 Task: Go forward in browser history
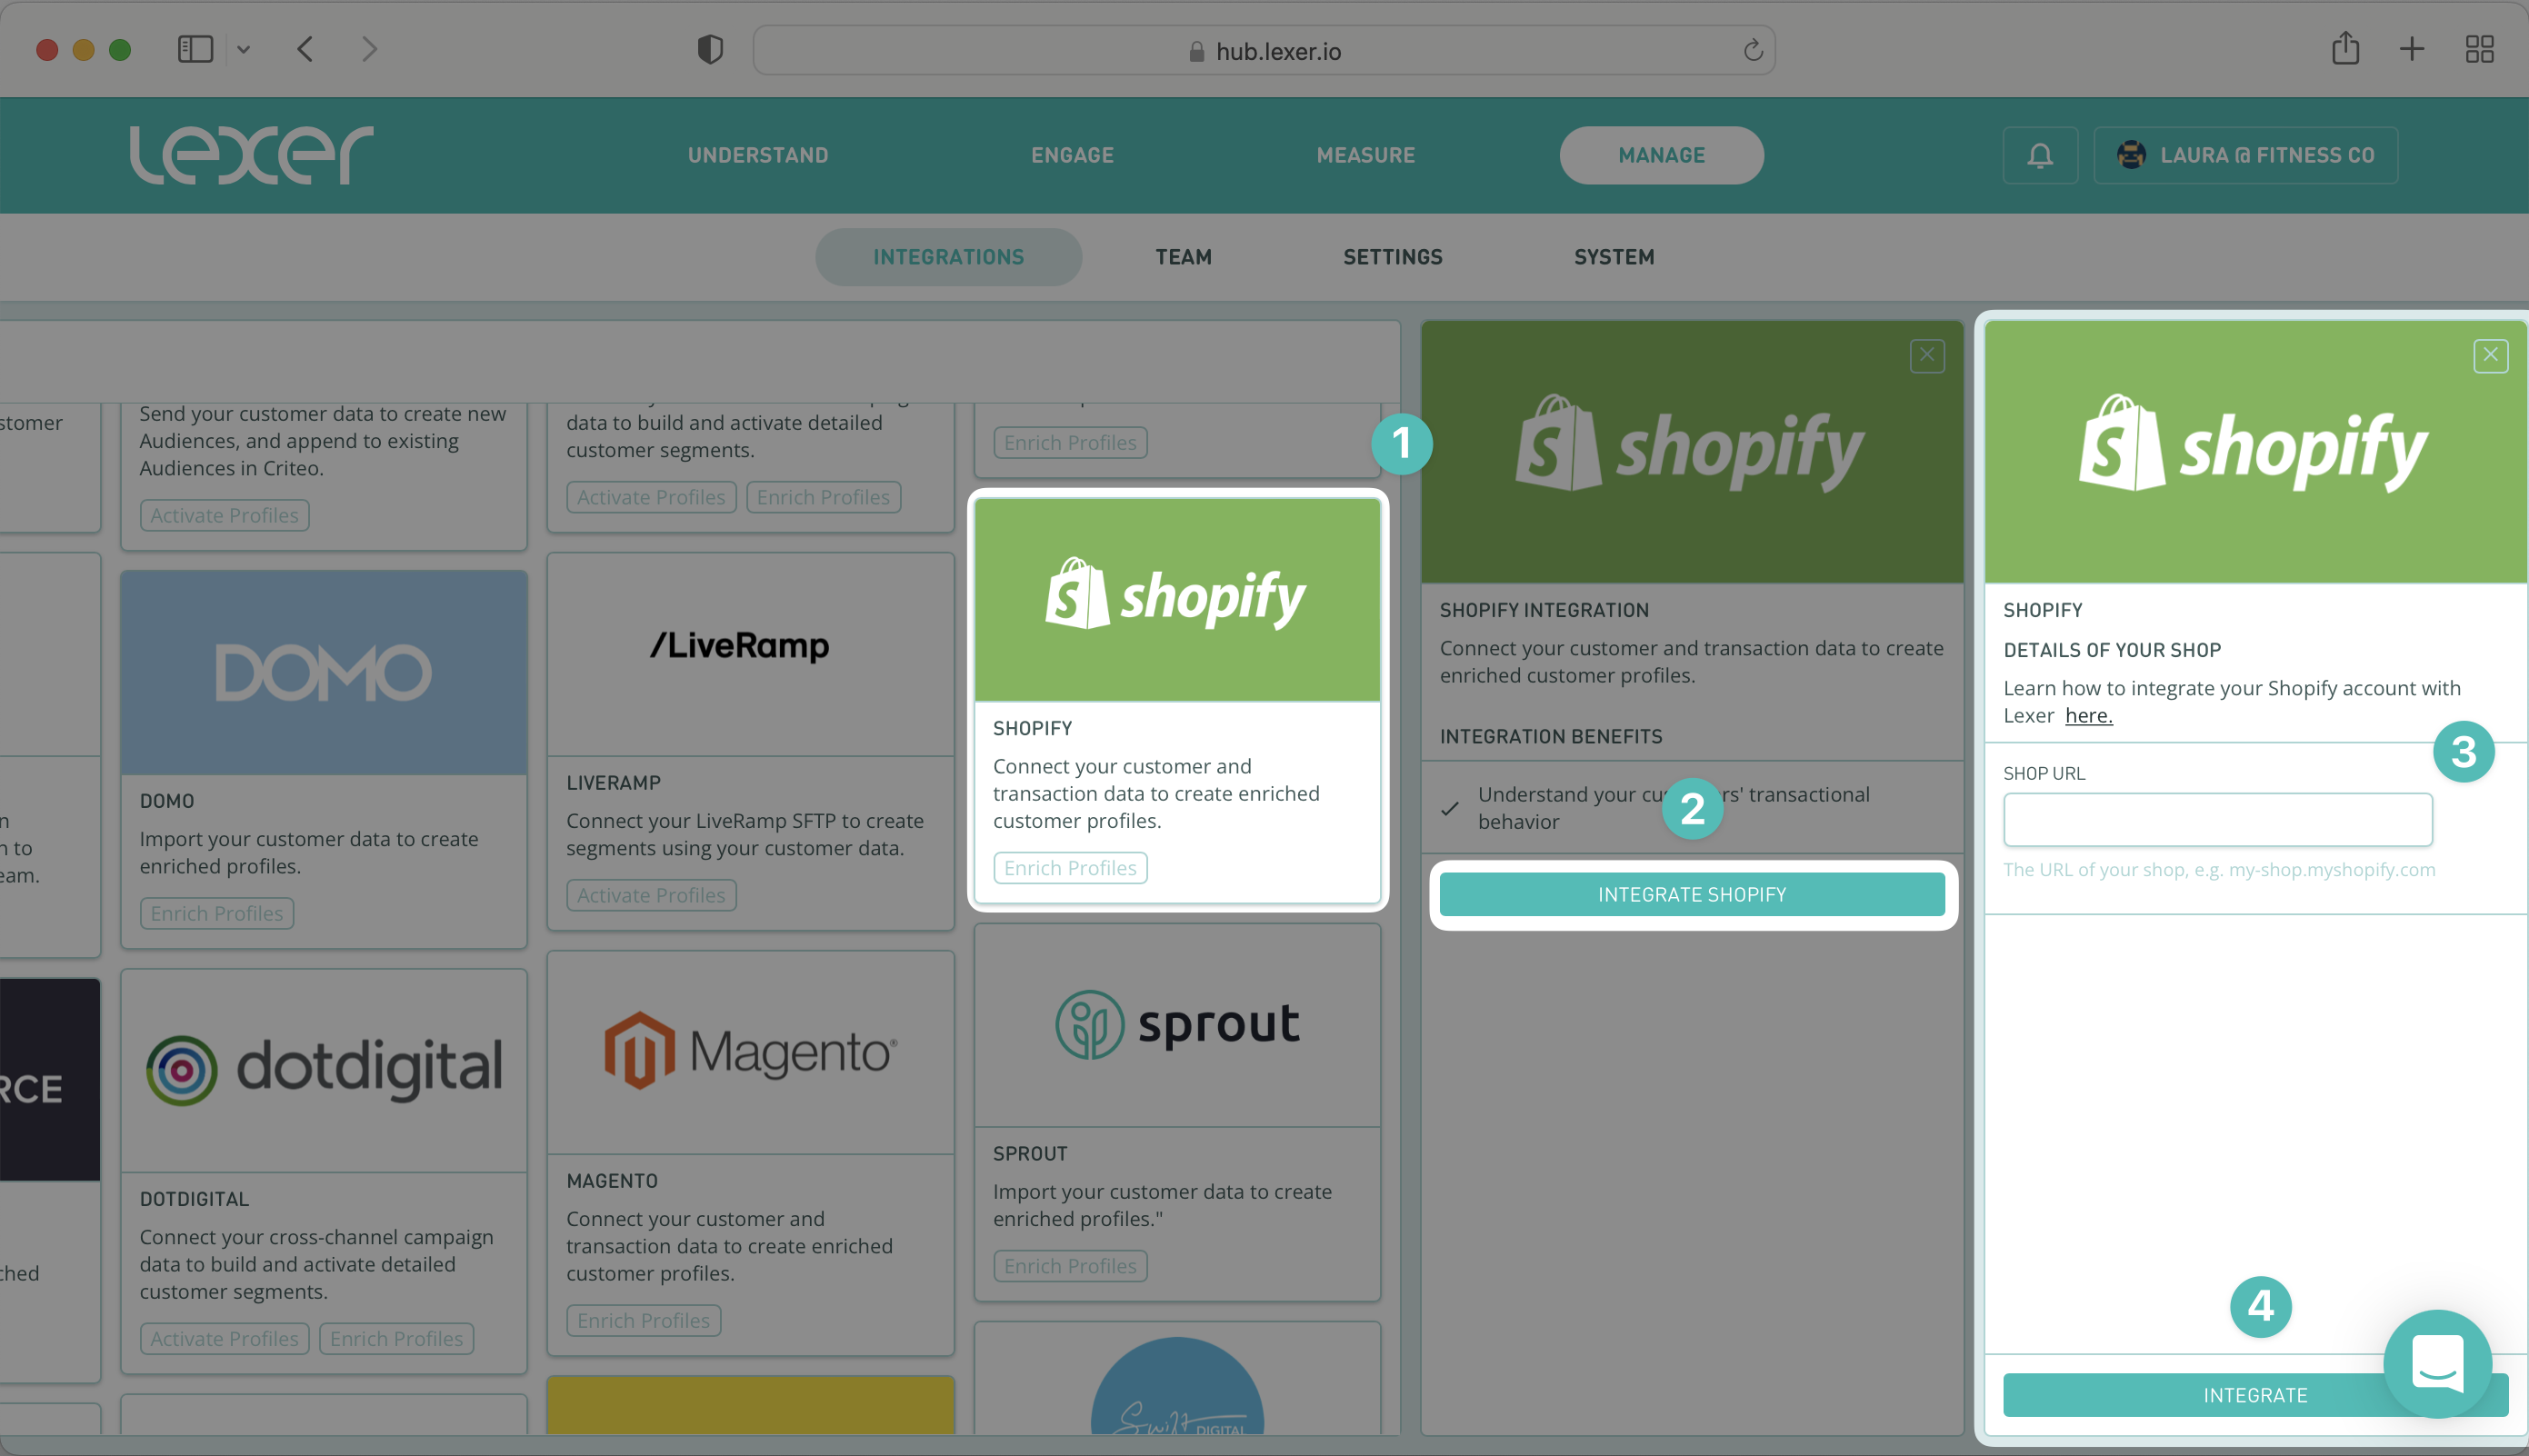click(x=369, y=49)
